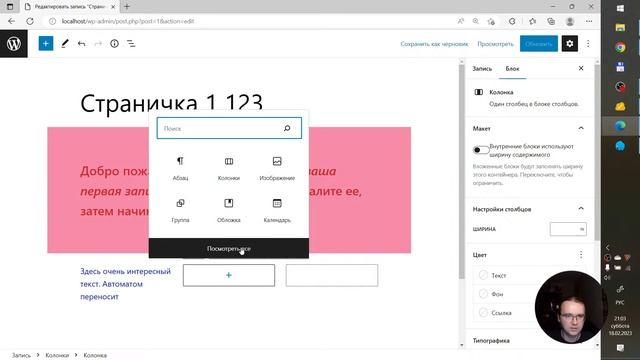Screen dimensions: 640x360
Task: Open browser favorites star icon
Action: click(x=532, y=21)
